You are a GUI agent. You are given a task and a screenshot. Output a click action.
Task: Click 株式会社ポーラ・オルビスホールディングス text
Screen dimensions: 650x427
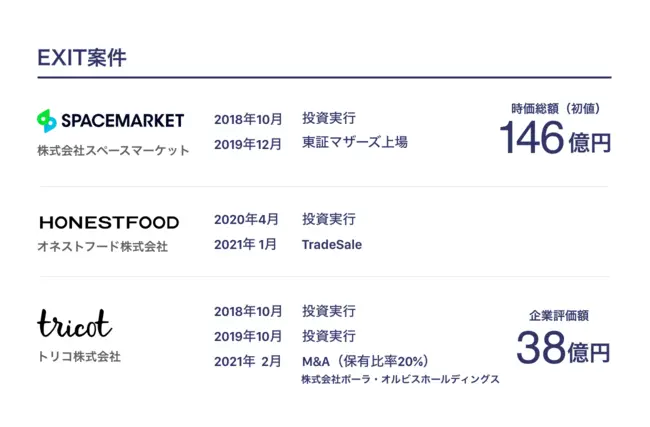tap(400, 379)
